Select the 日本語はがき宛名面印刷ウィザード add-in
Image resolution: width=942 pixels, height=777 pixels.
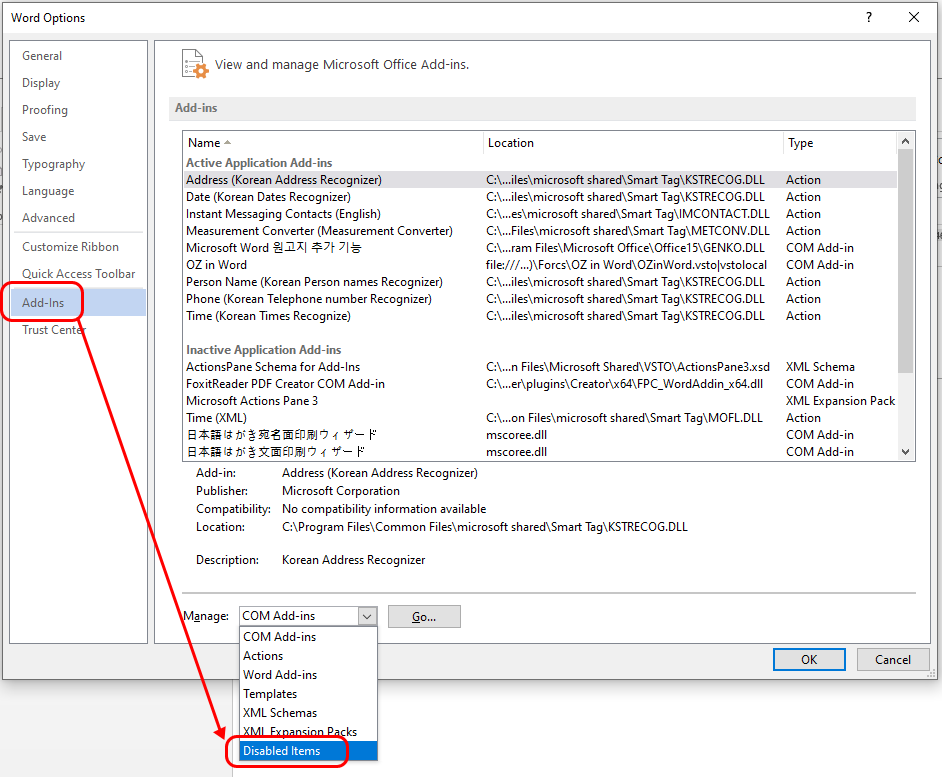[x=540, y=435]
